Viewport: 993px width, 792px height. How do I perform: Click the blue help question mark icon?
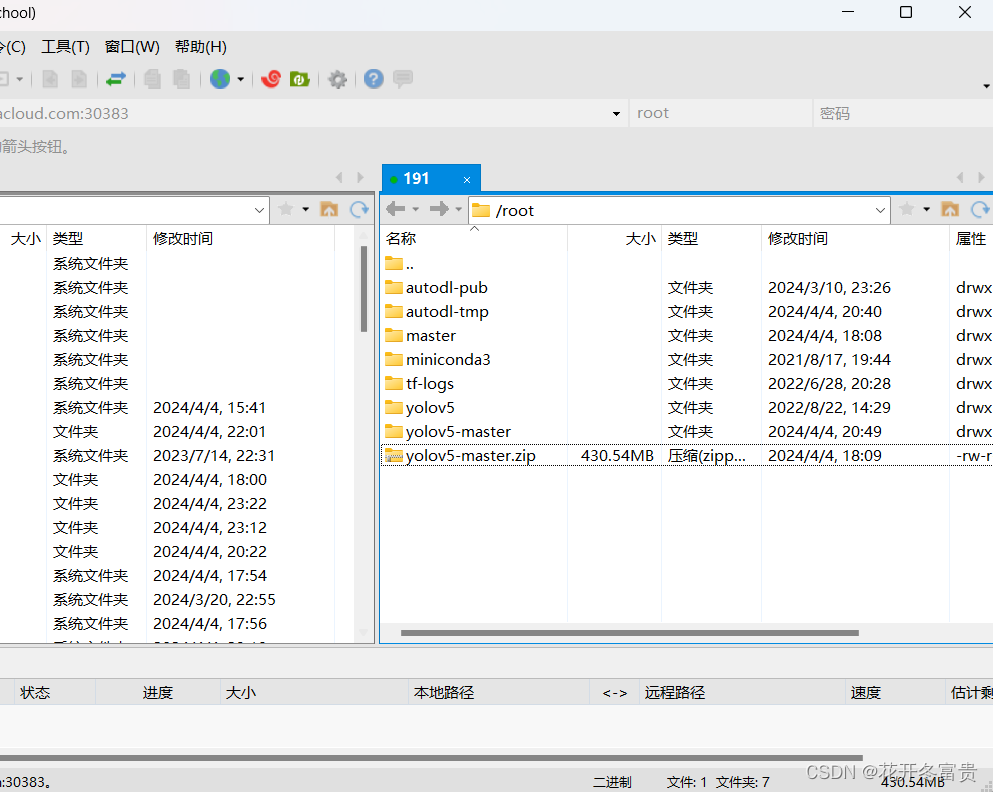point(372,79)
